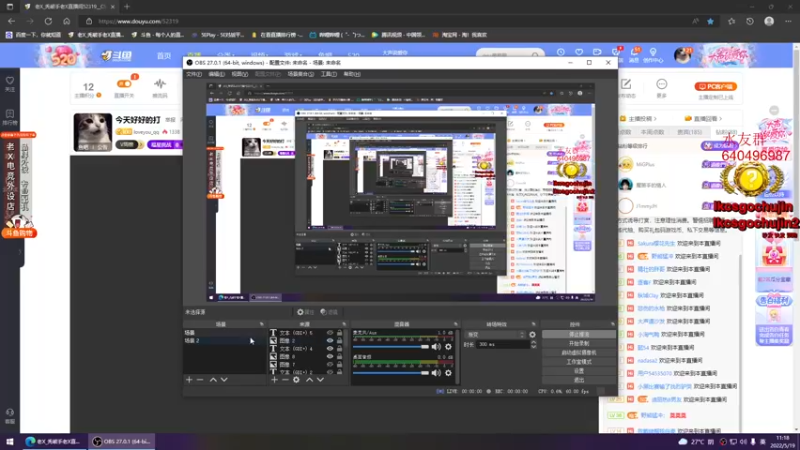The height and width of the screenshot is (450, 800).
Task: Favorite this page with the star icon
Action: [710, 21]
